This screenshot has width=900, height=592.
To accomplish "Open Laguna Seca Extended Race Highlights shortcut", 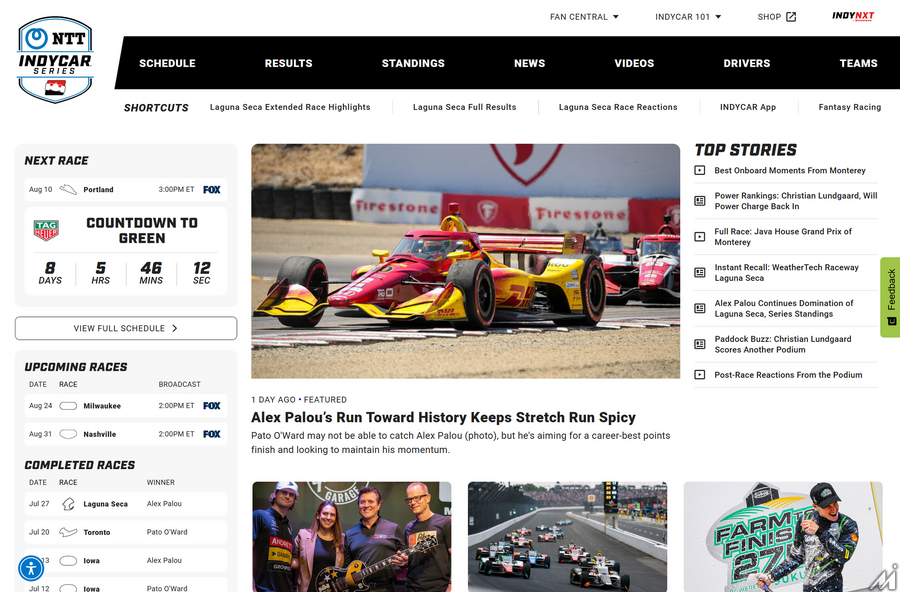I will 290,107.
